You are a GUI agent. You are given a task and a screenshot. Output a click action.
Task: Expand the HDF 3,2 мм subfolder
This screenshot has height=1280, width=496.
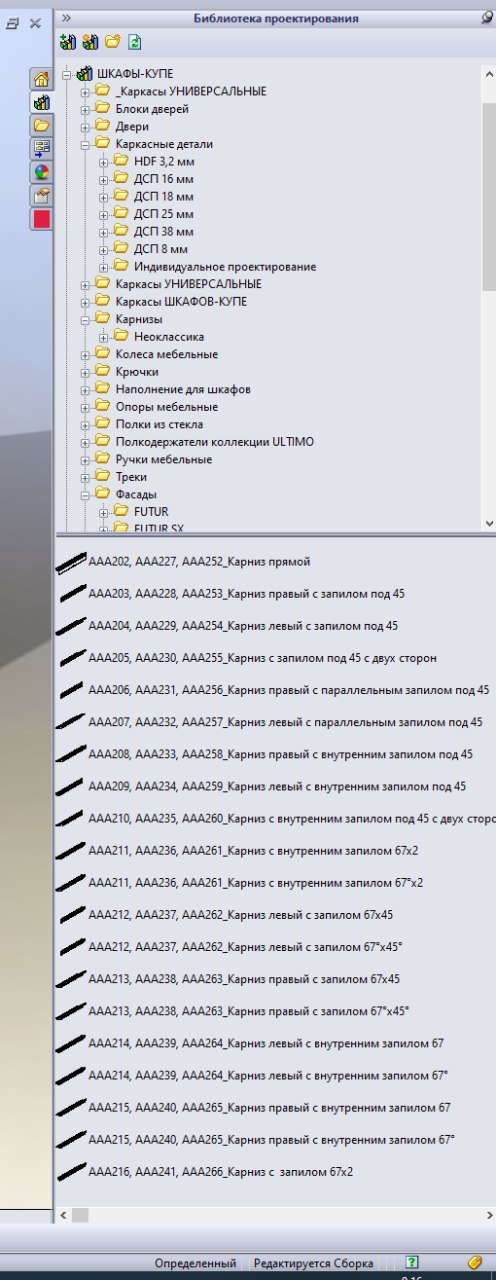[x=103, y=162]
